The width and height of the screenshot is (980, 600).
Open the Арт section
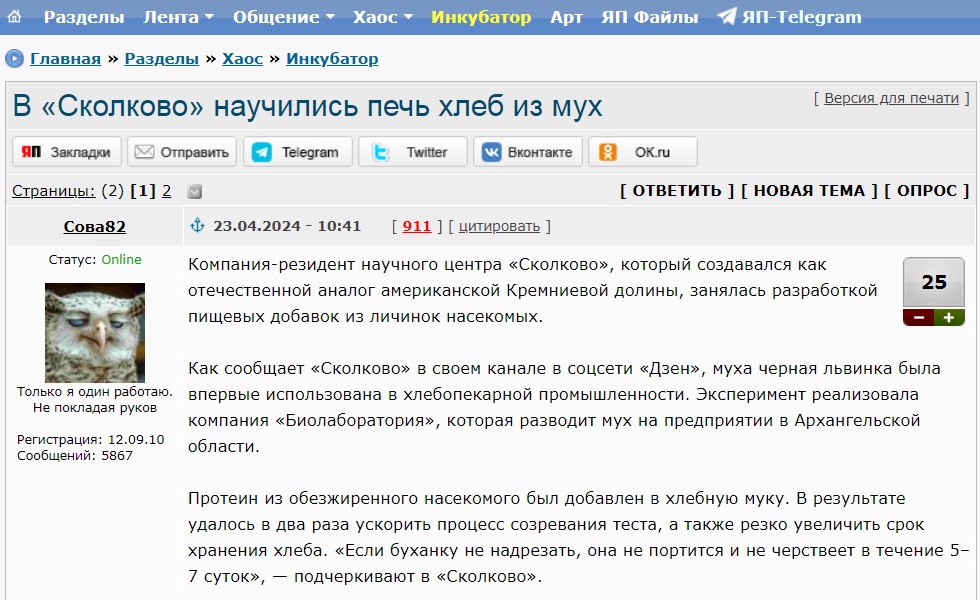(566, 17)
